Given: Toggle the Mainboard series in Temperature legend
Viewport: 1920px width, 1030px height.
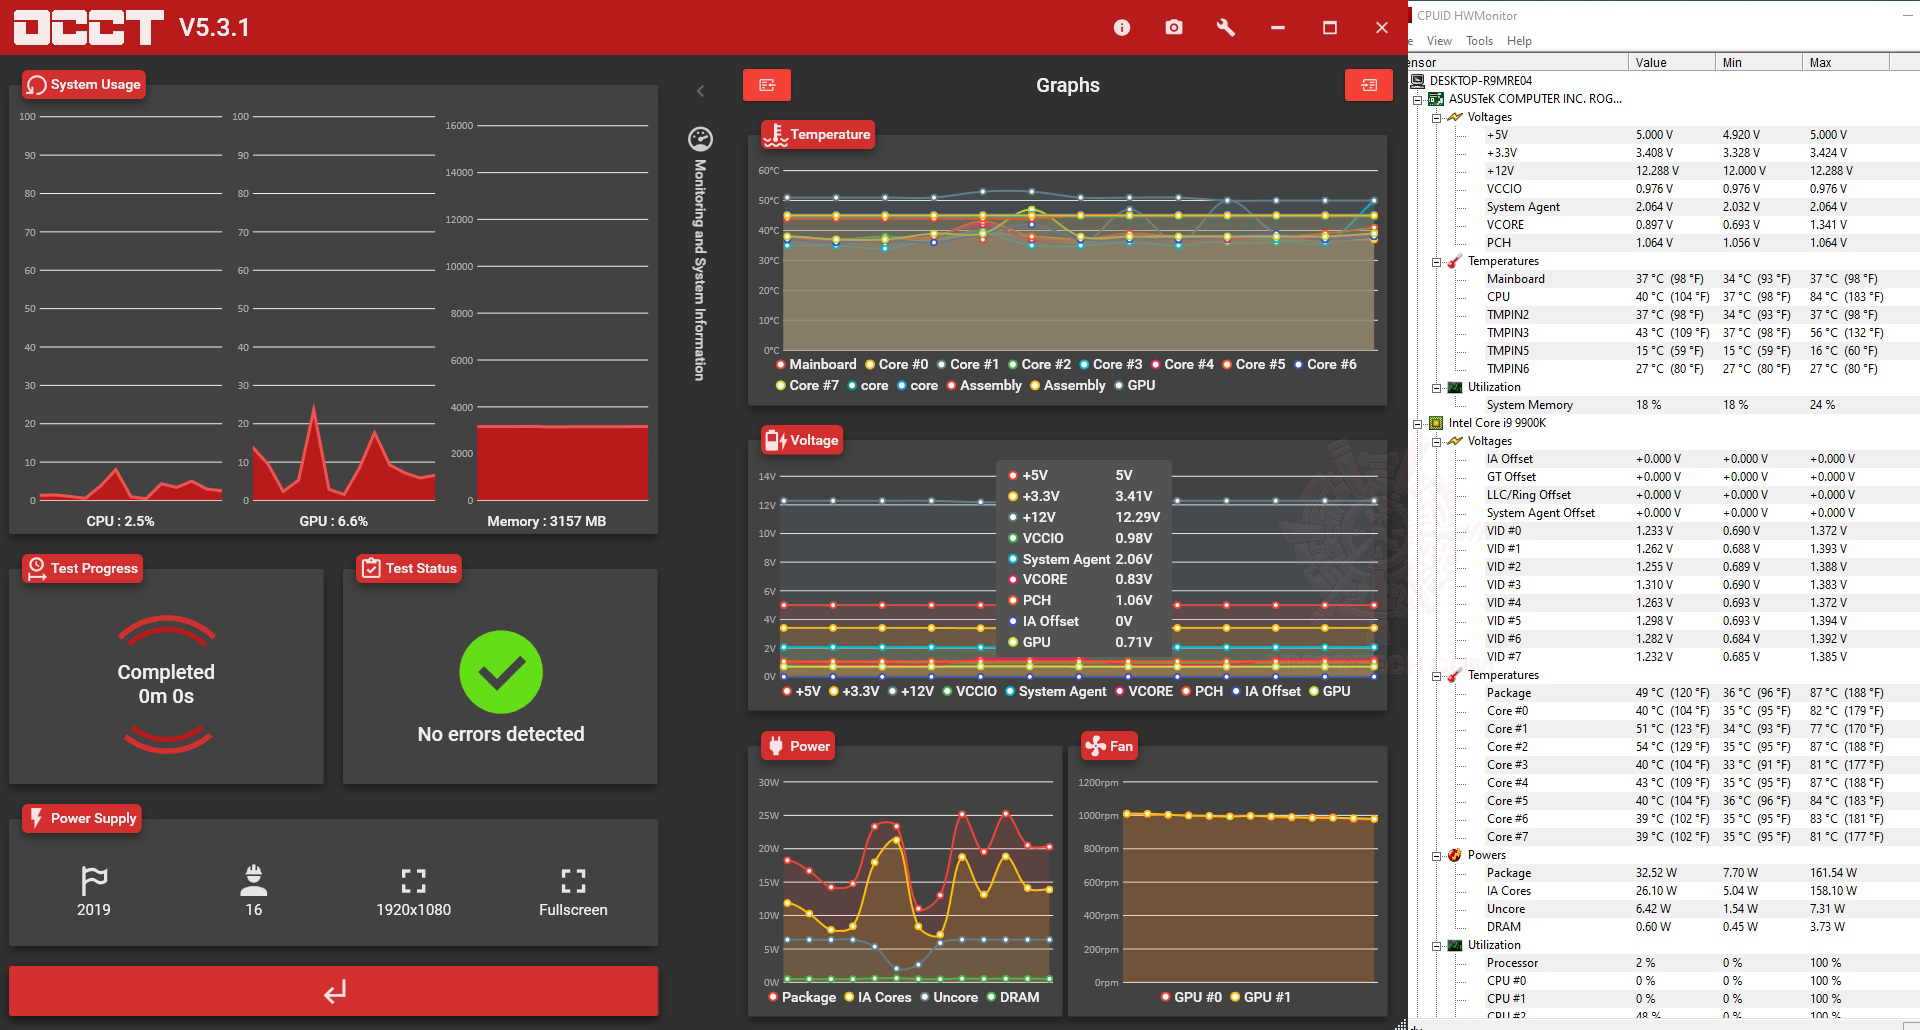Looking at the screenshot, I should [816, 364].
